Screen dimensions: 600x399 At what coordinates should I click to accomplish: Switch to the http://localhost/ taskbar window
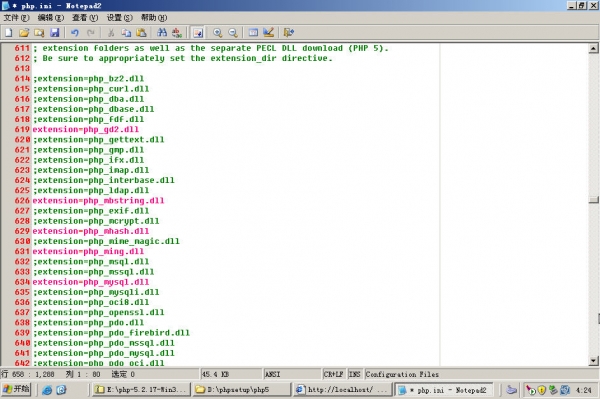point(342,389)
